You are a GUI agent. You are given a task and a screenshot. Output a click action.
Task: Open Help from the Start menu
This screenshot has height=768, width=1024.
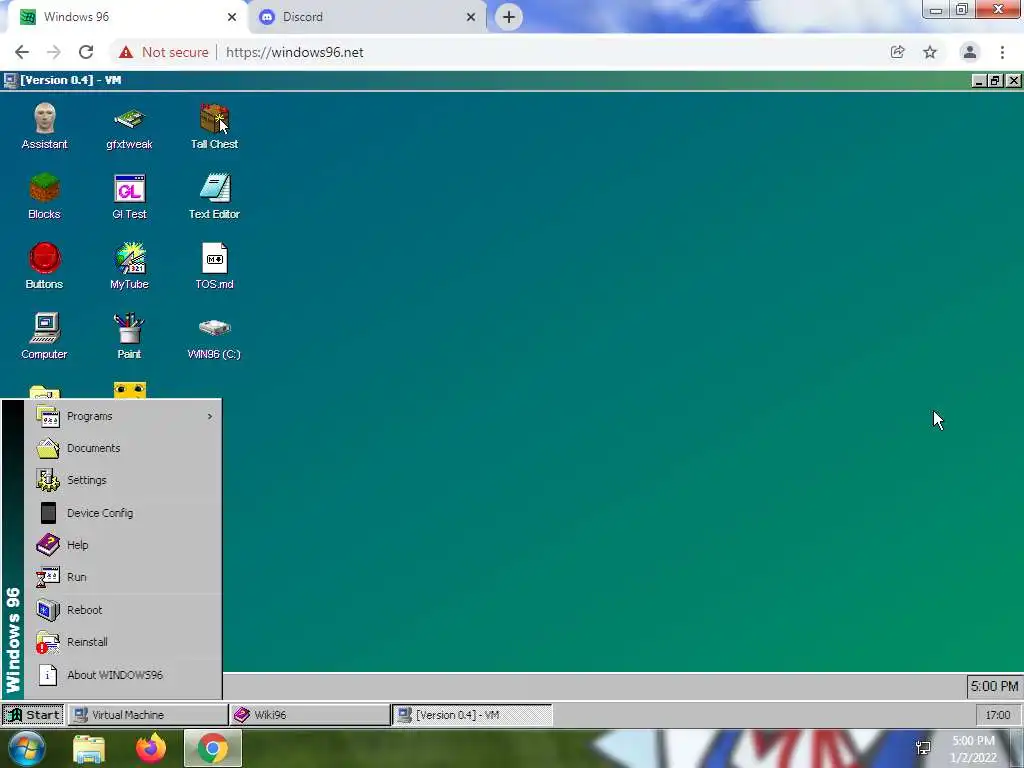pos(123,545)
